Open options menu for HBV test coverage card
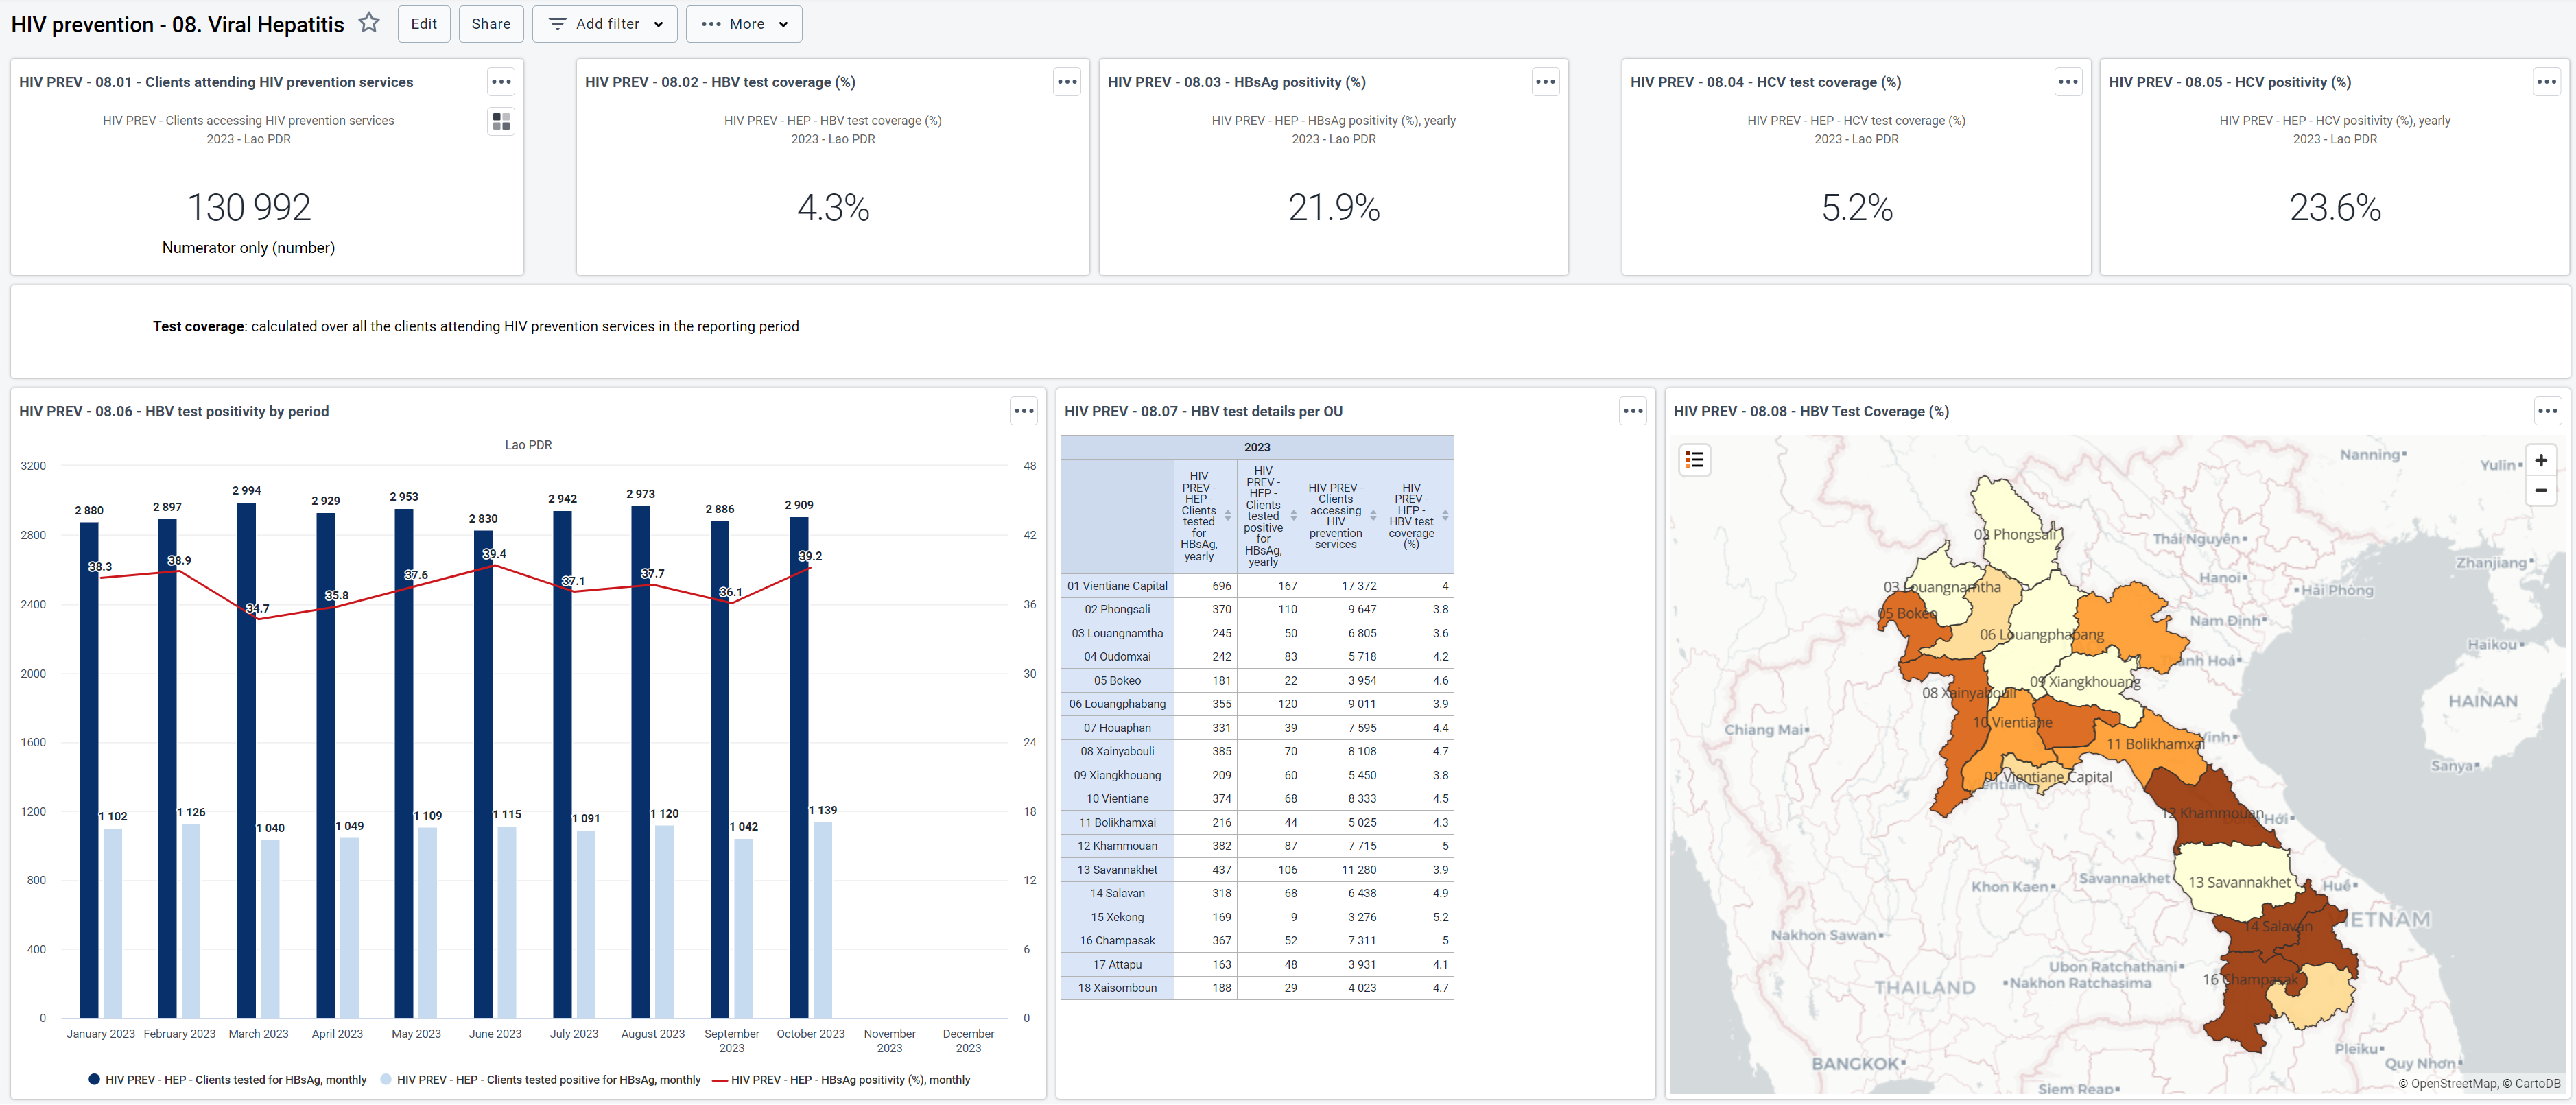The width and height of the screenshot is (2576, 1105). click(1067, 82)
